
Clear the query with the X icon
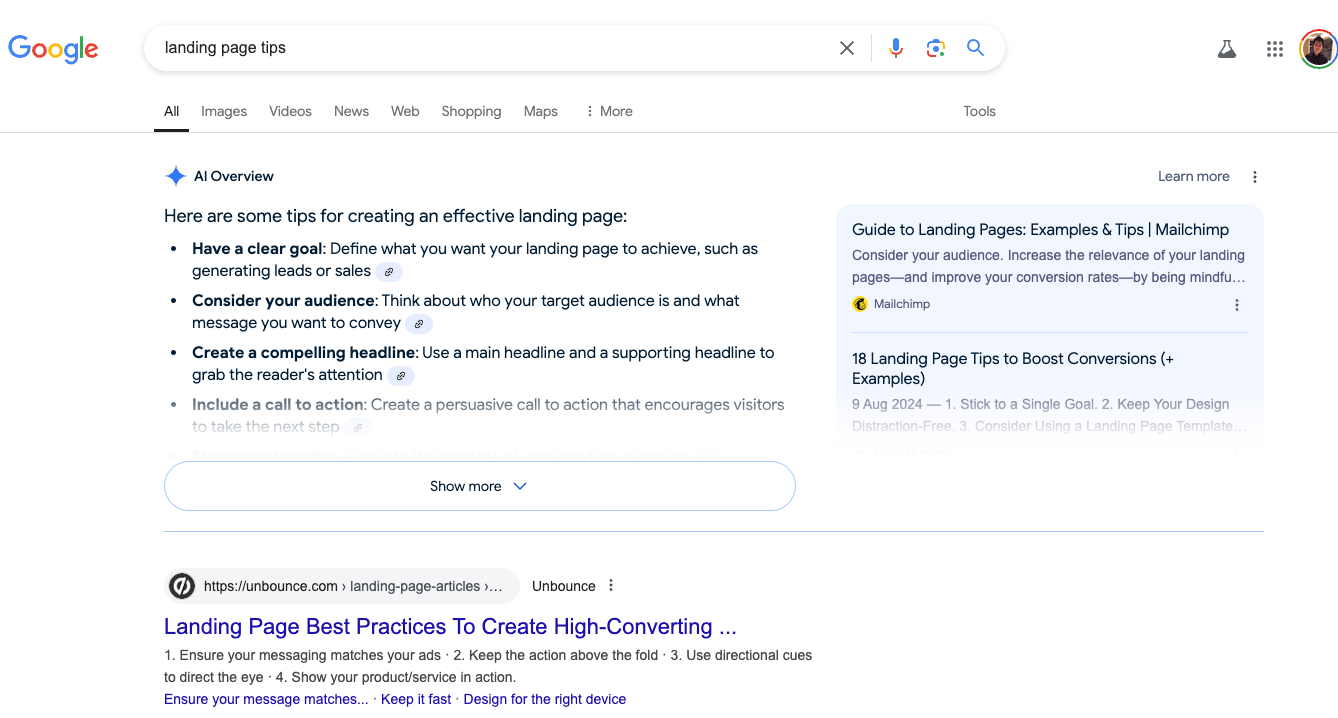point(846,47)
